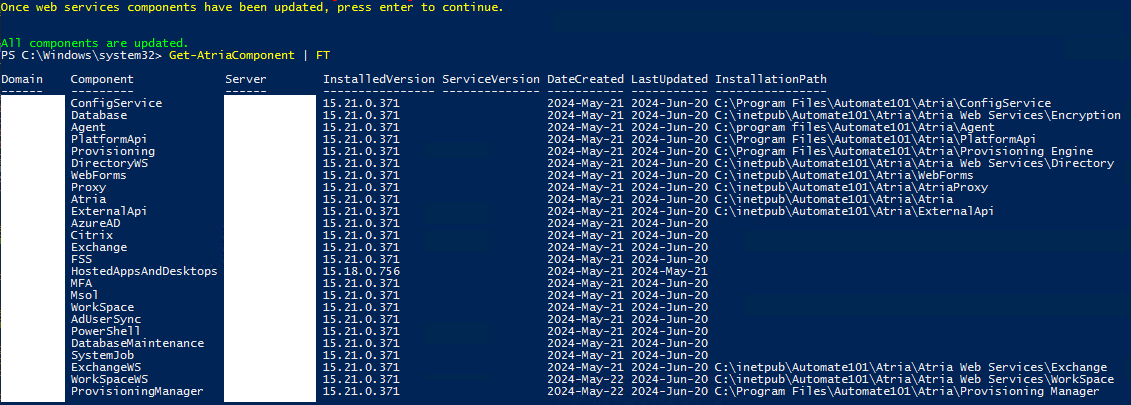Click the green 'All components are updated' message
The image size is (1131, 405).
click(94, 43)
